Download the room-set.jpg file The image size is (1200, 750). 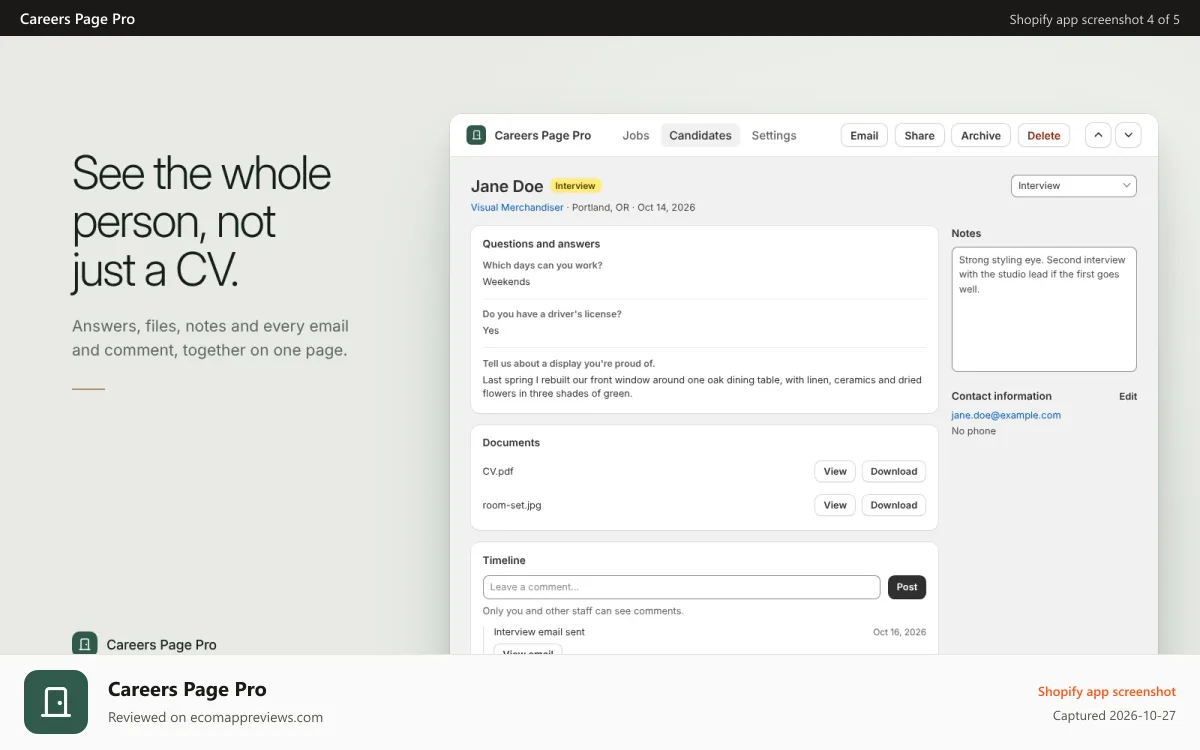[894, 505]
